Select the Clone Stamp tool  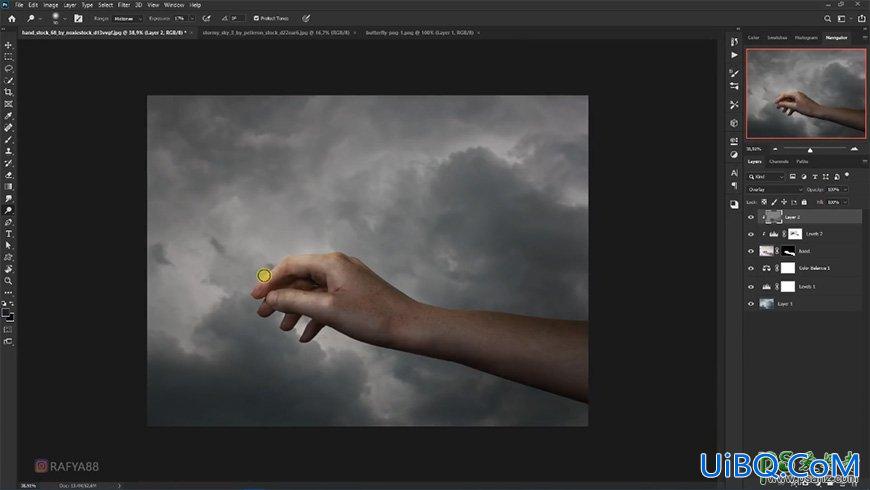(x=8, y=151)
